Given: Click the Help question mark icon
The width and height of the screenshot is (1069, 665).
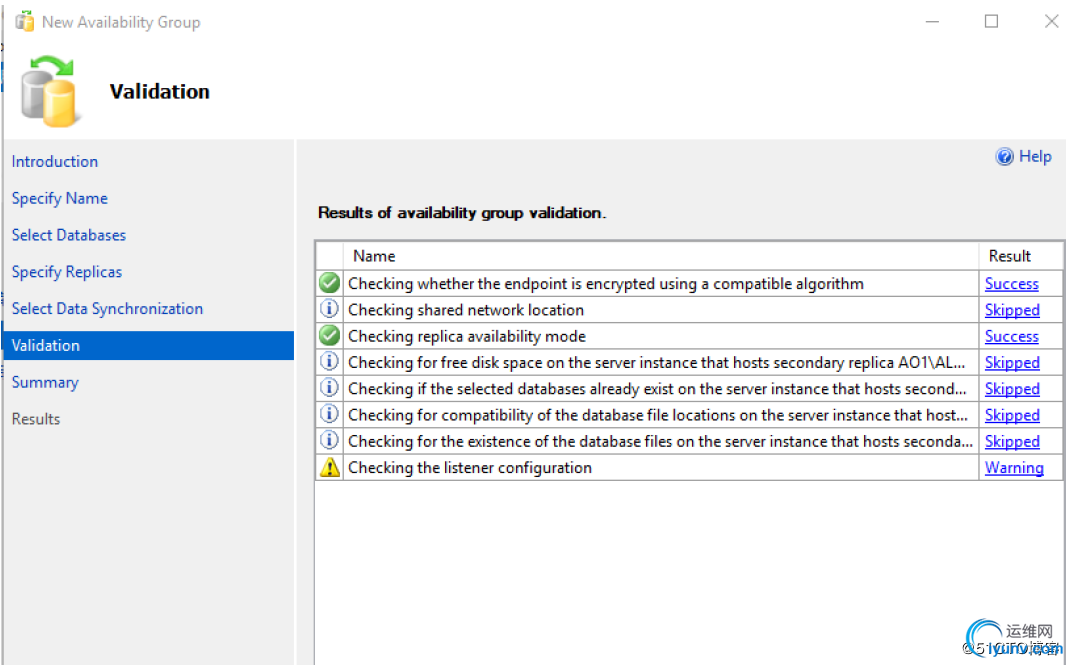Looking at the screenshot, I should point(1005,157).
